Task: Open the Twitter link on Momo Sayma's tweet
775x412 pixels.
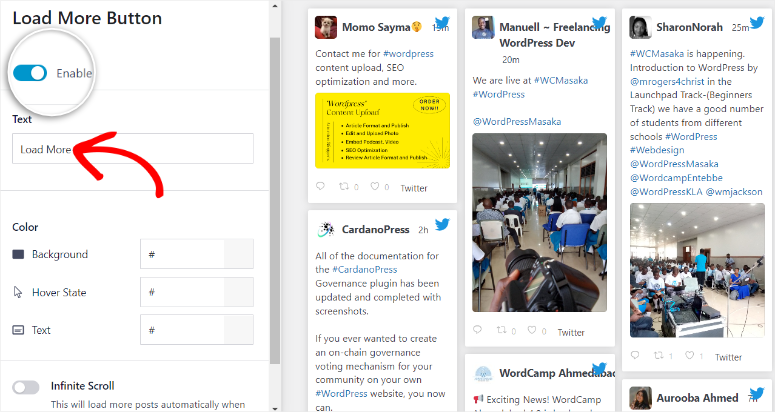Action: (x=414, y=188)
